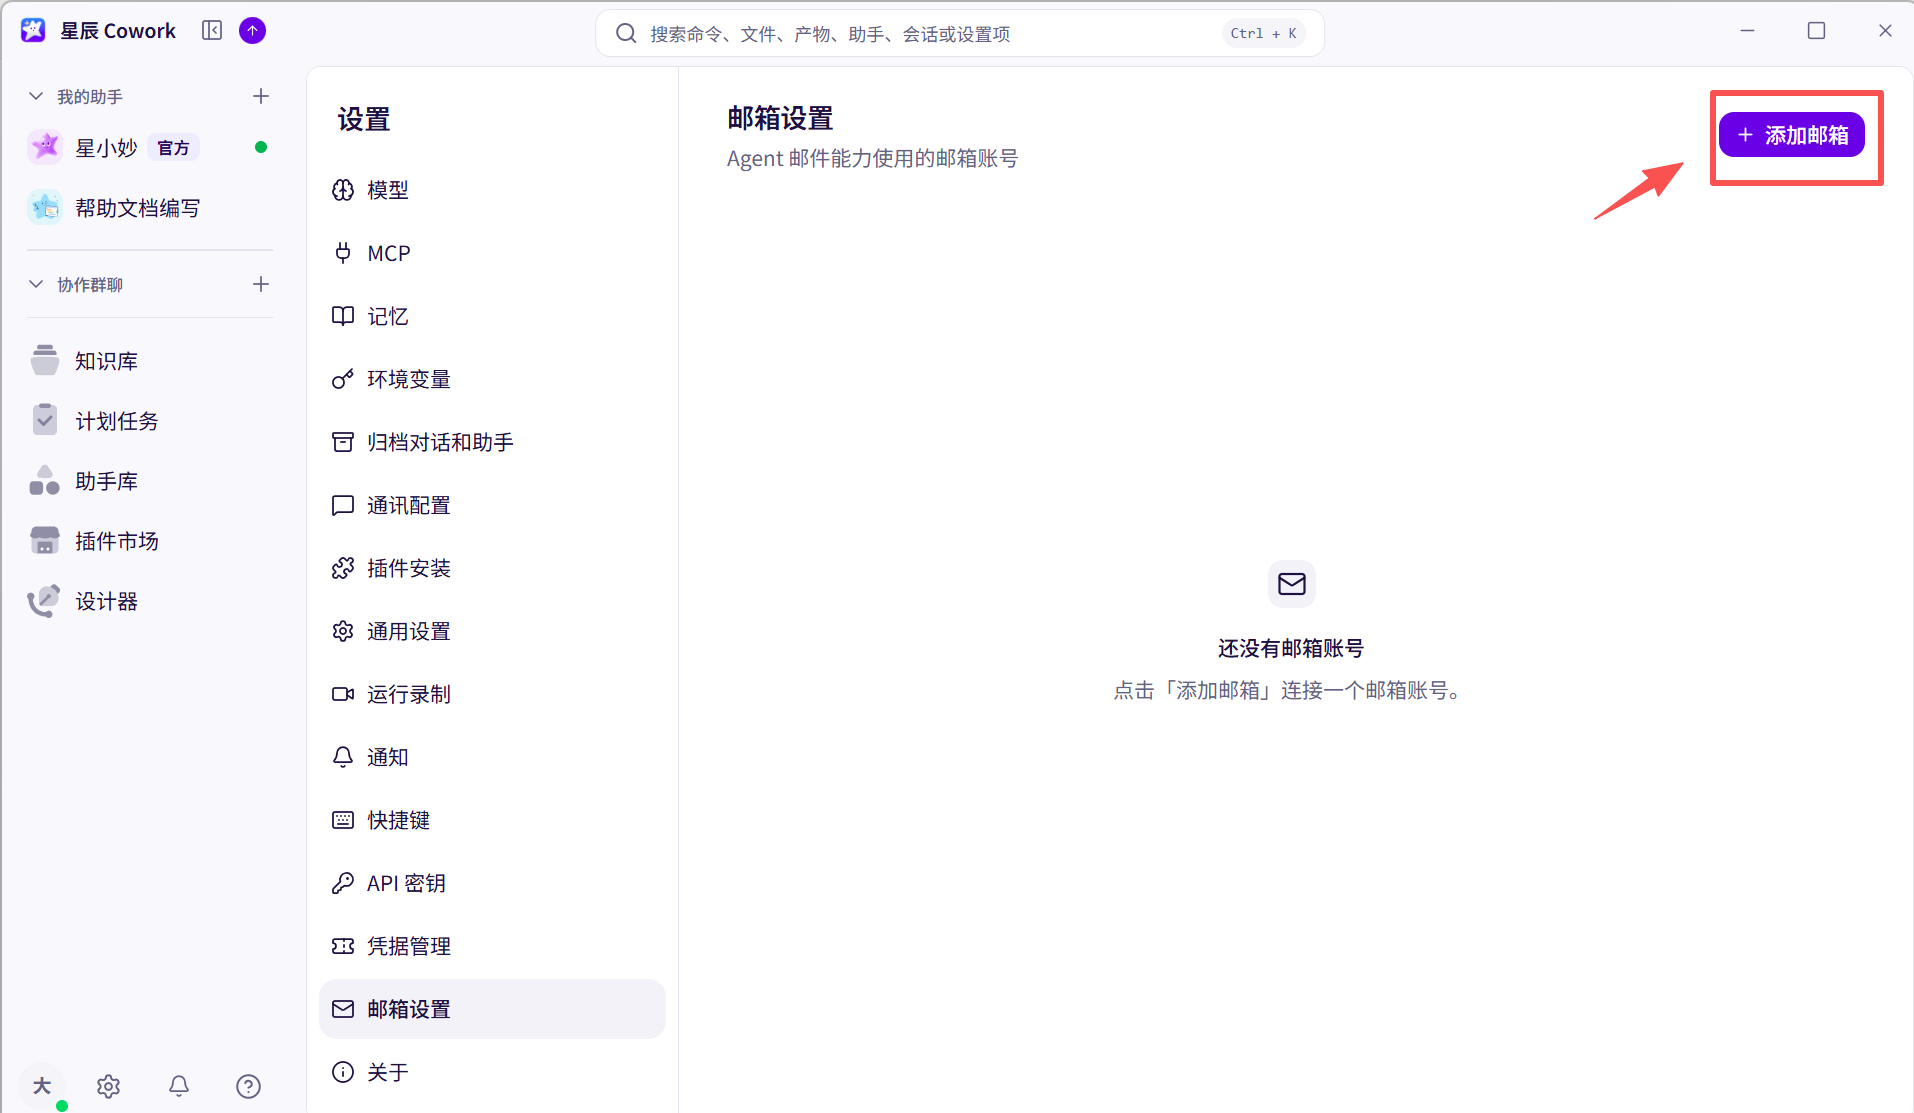The width and height of the screenshot is (1914, 1113).
Task: Open the 记忆 settings tab
Action: click(x=492, y=316)
